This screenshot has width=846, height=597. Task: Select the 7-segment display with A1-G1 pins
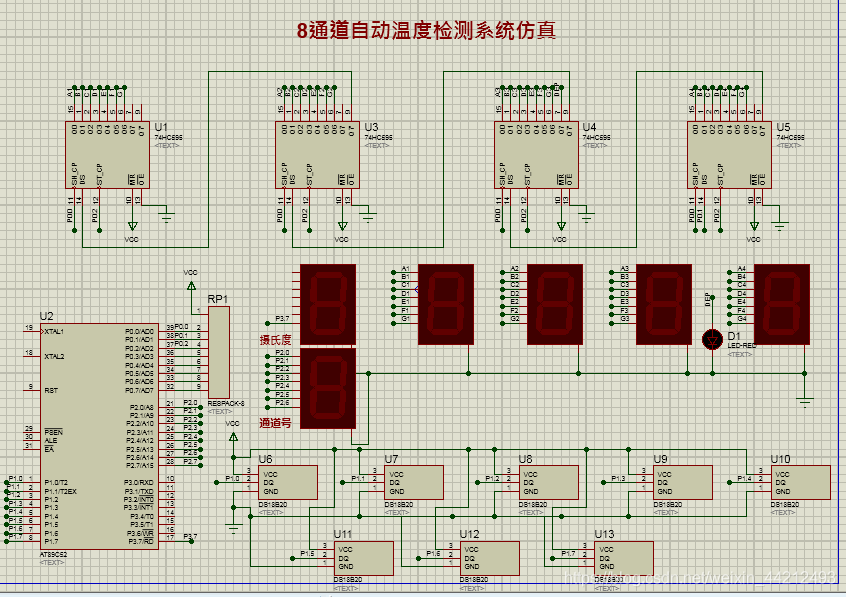pyautogui.click(x=446, y=304)
